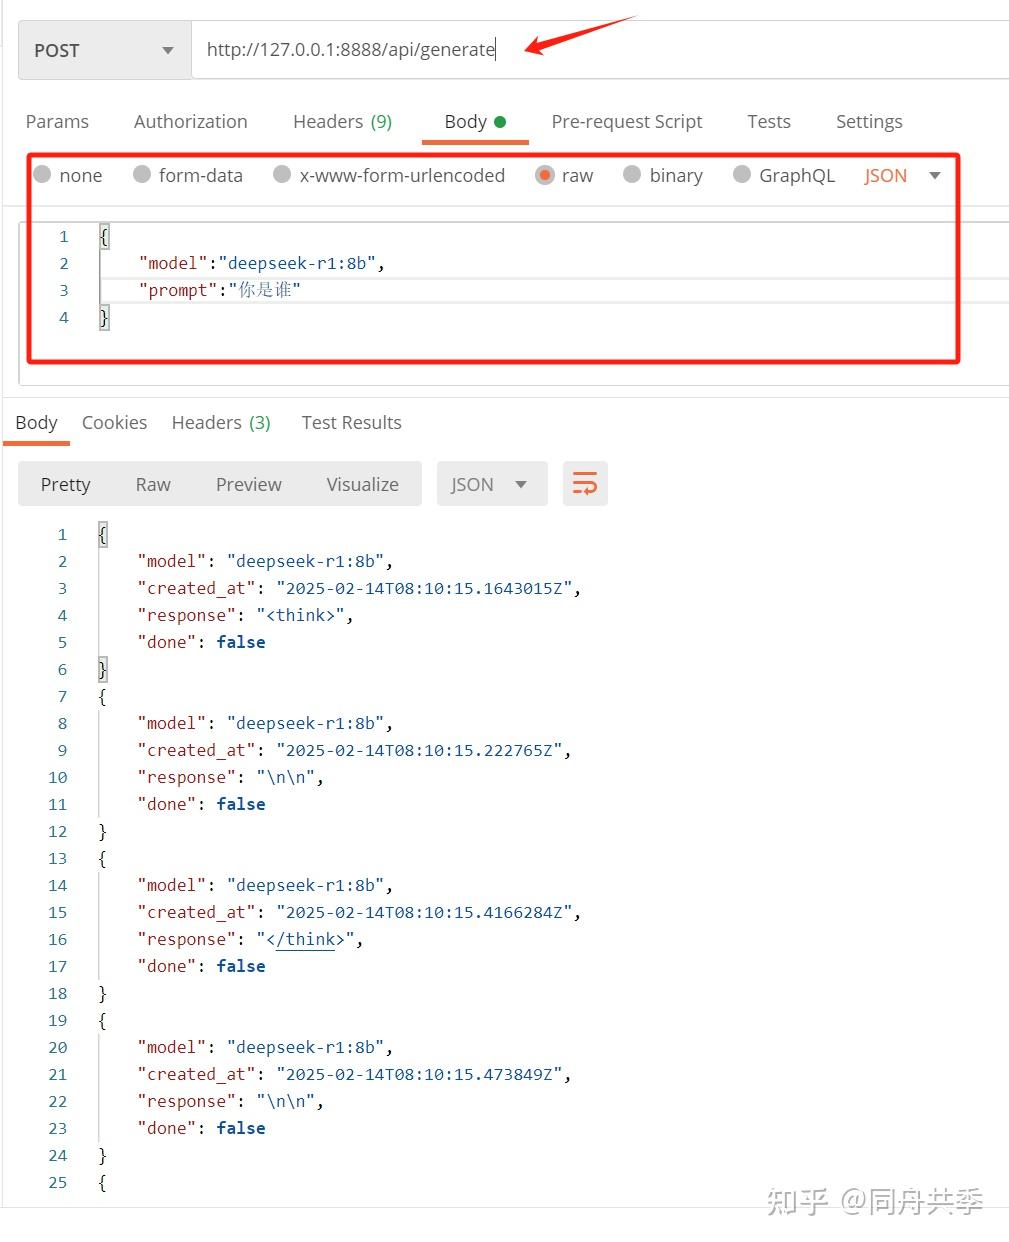Viewport: 1009px width, 1242px height.
Task: Switch to Pre-request Script tab
Action: point(627,122)
